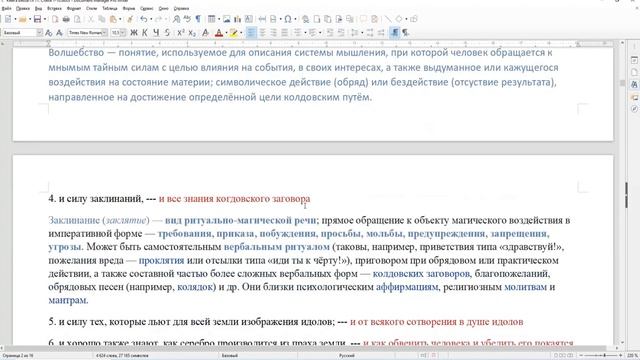Click the Insert Comment icon
This screenshot has height=360, width=640.
pyautogui.click(x=363, y=19)
